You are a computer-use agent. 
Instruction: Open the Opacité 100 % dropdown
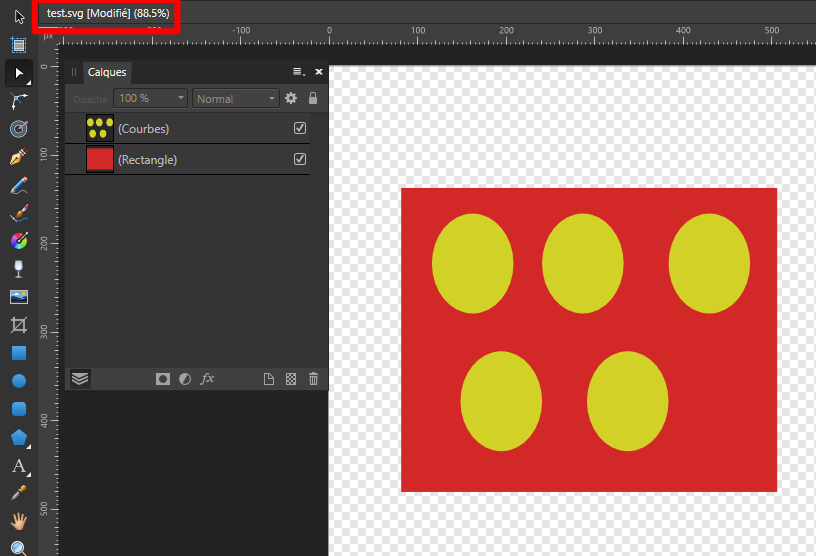click(x=150, y=98)
